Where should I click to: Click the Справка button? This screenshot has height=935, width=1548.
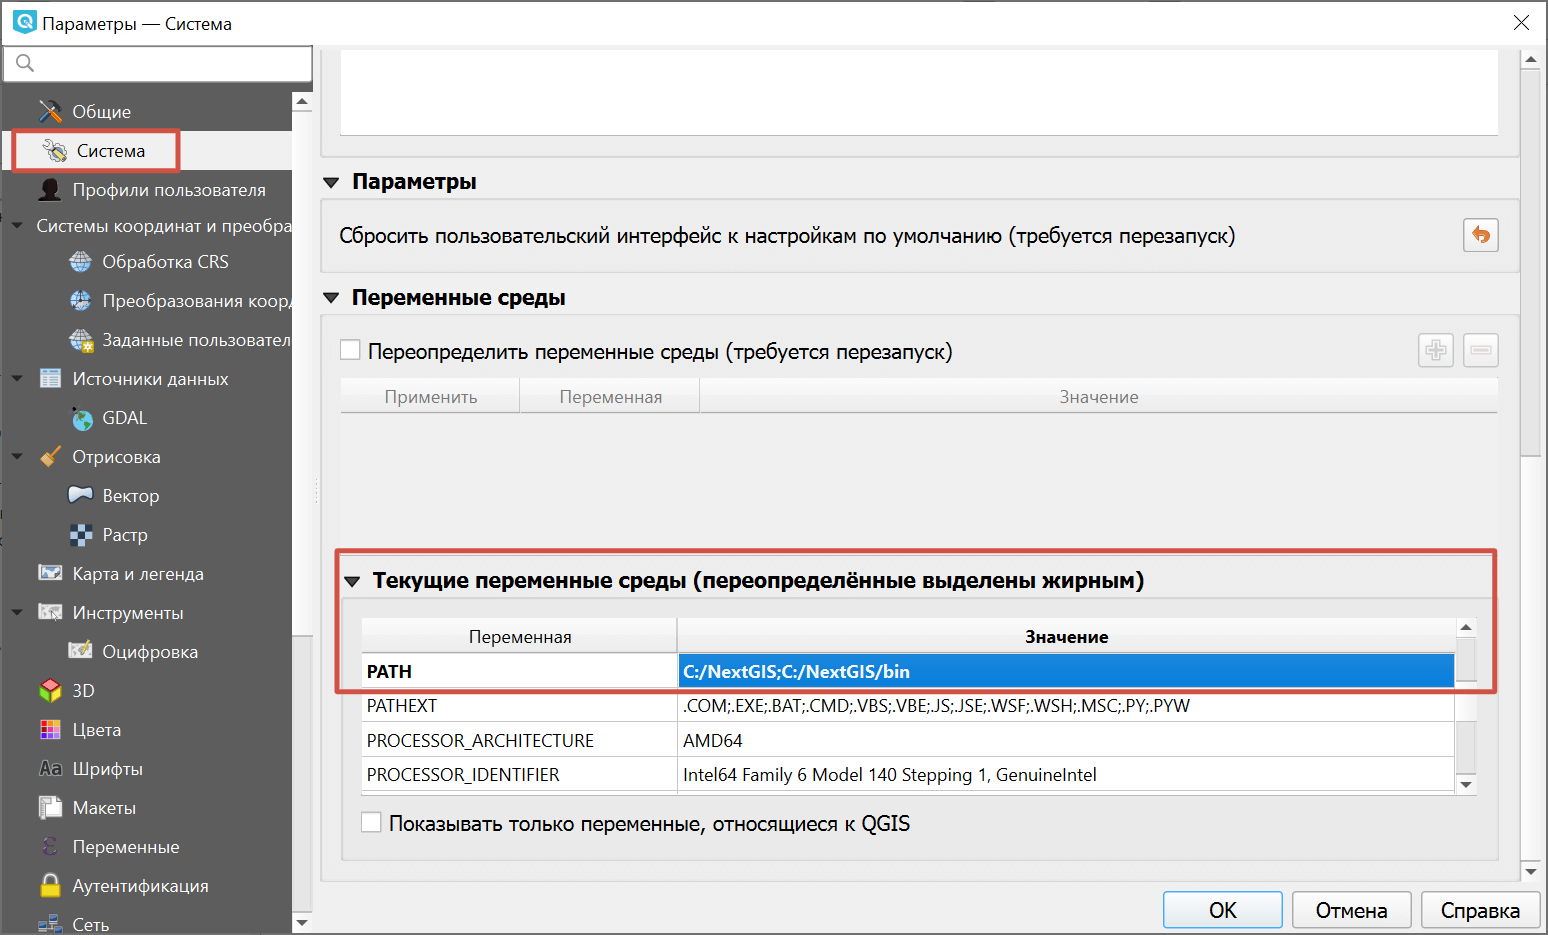[1480, 910]
